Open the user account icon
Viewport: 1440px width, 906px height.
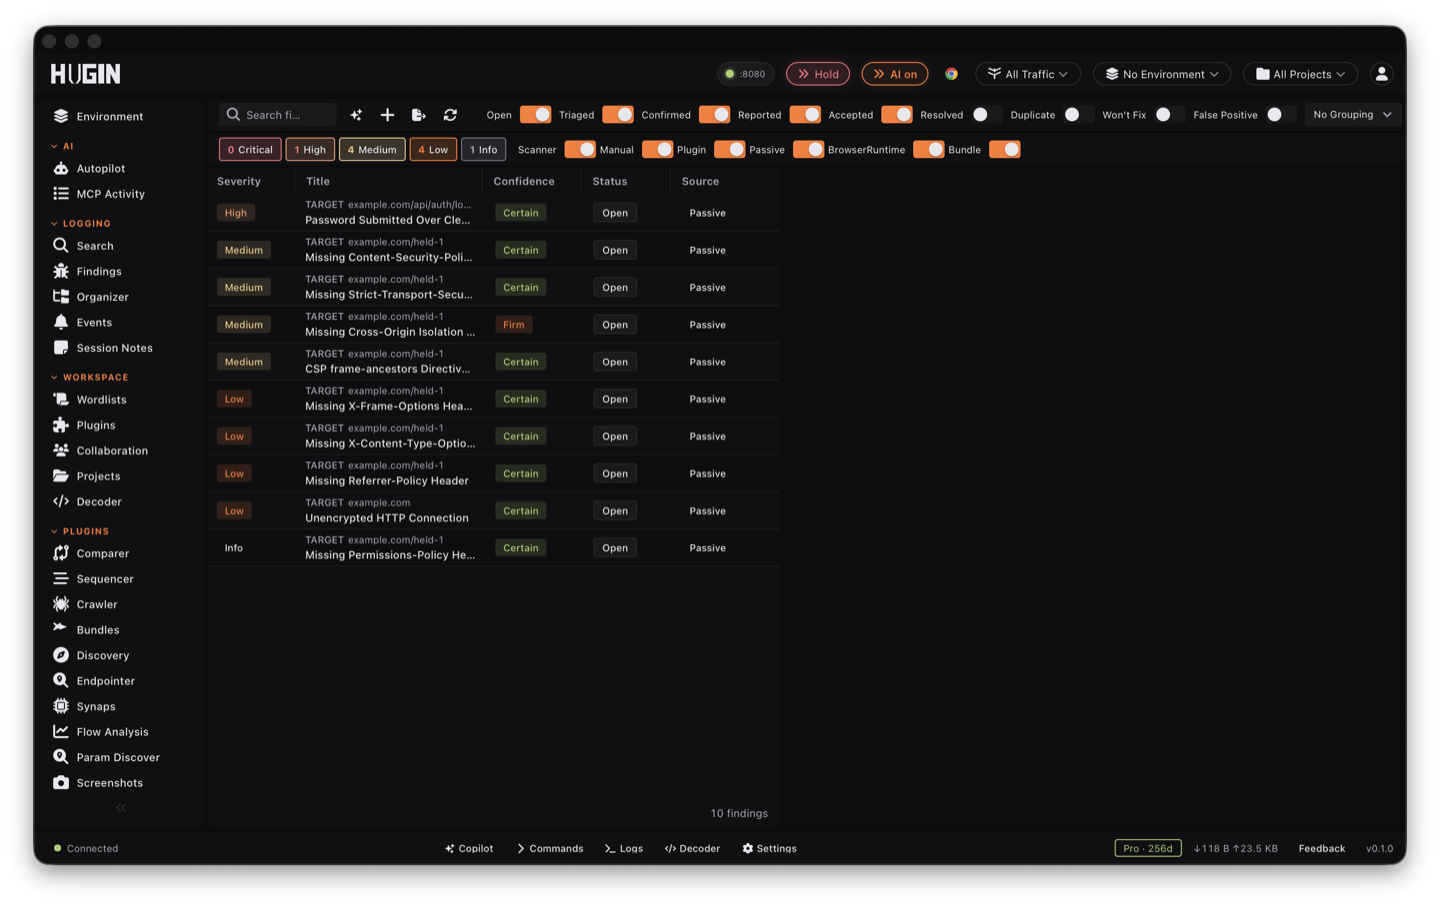coord(1381,74)
